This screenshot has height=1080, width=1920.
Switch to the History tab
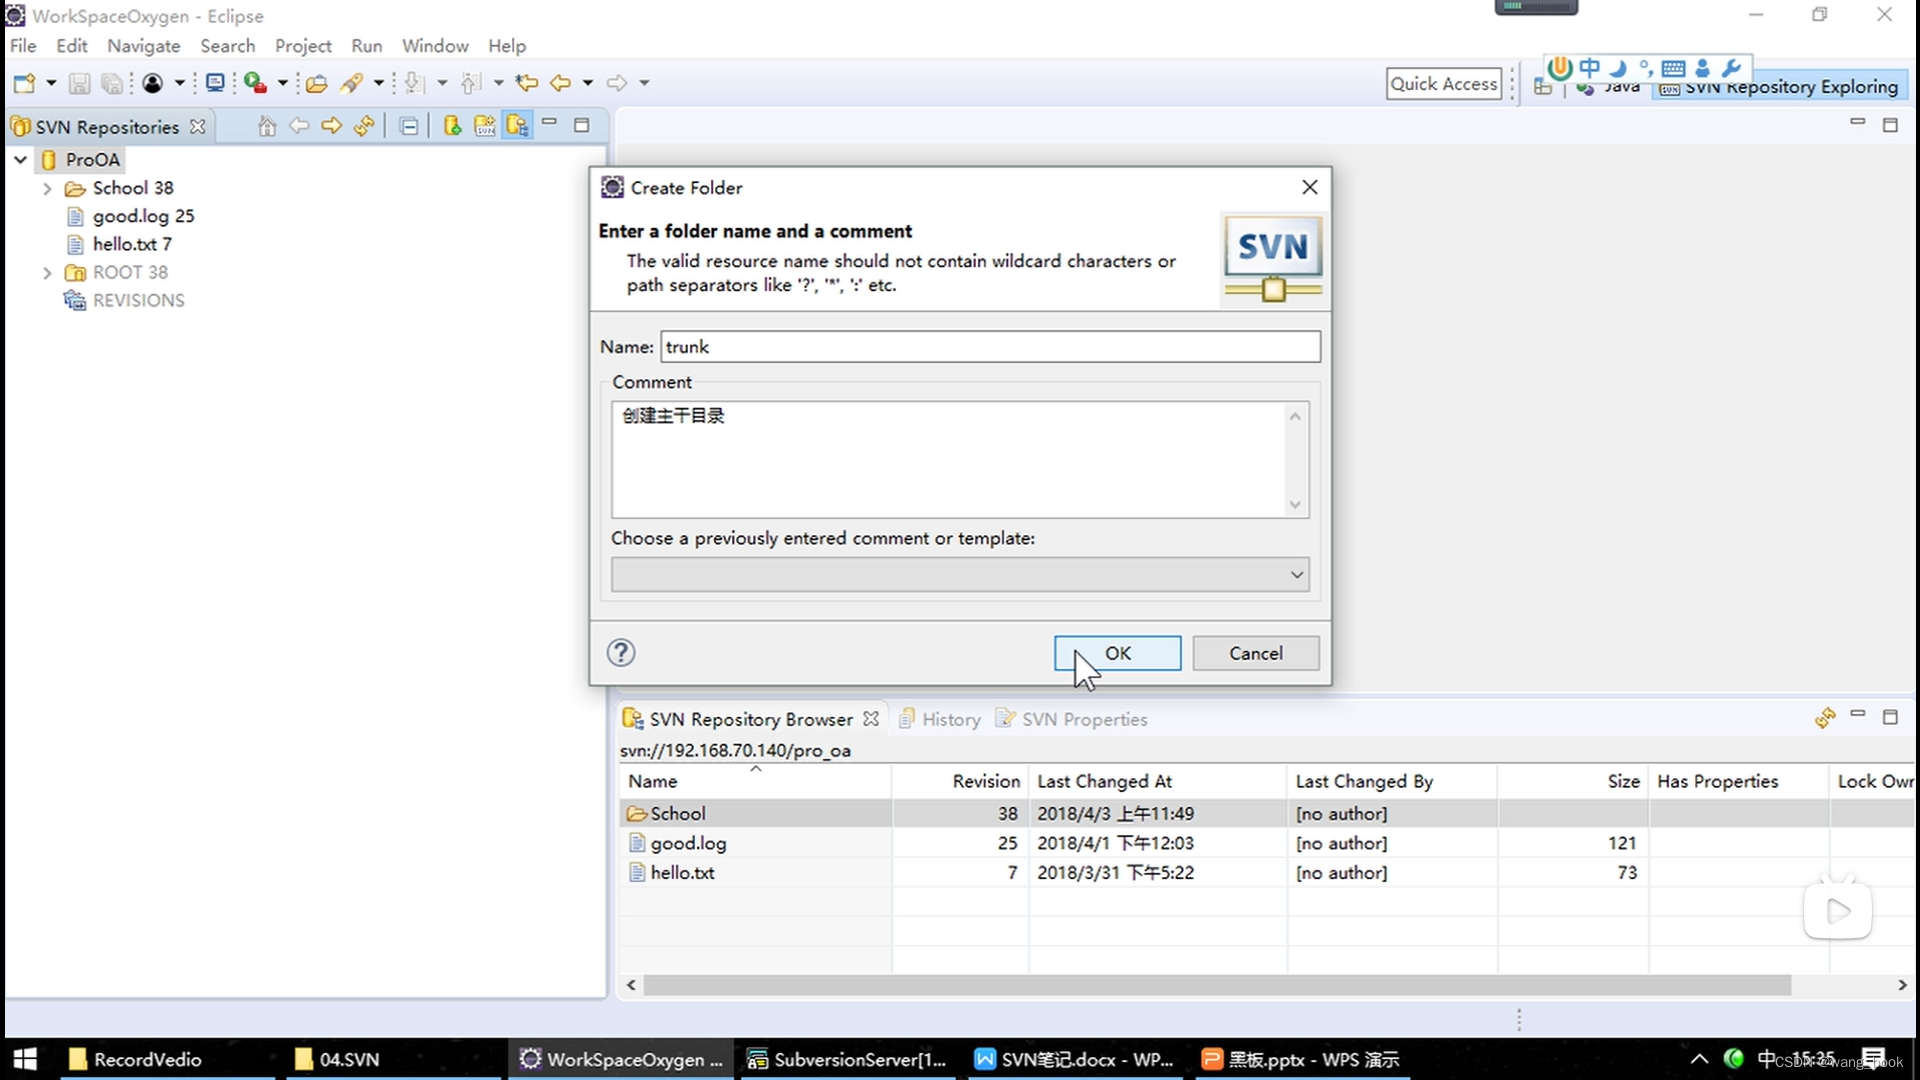[940, 719]
